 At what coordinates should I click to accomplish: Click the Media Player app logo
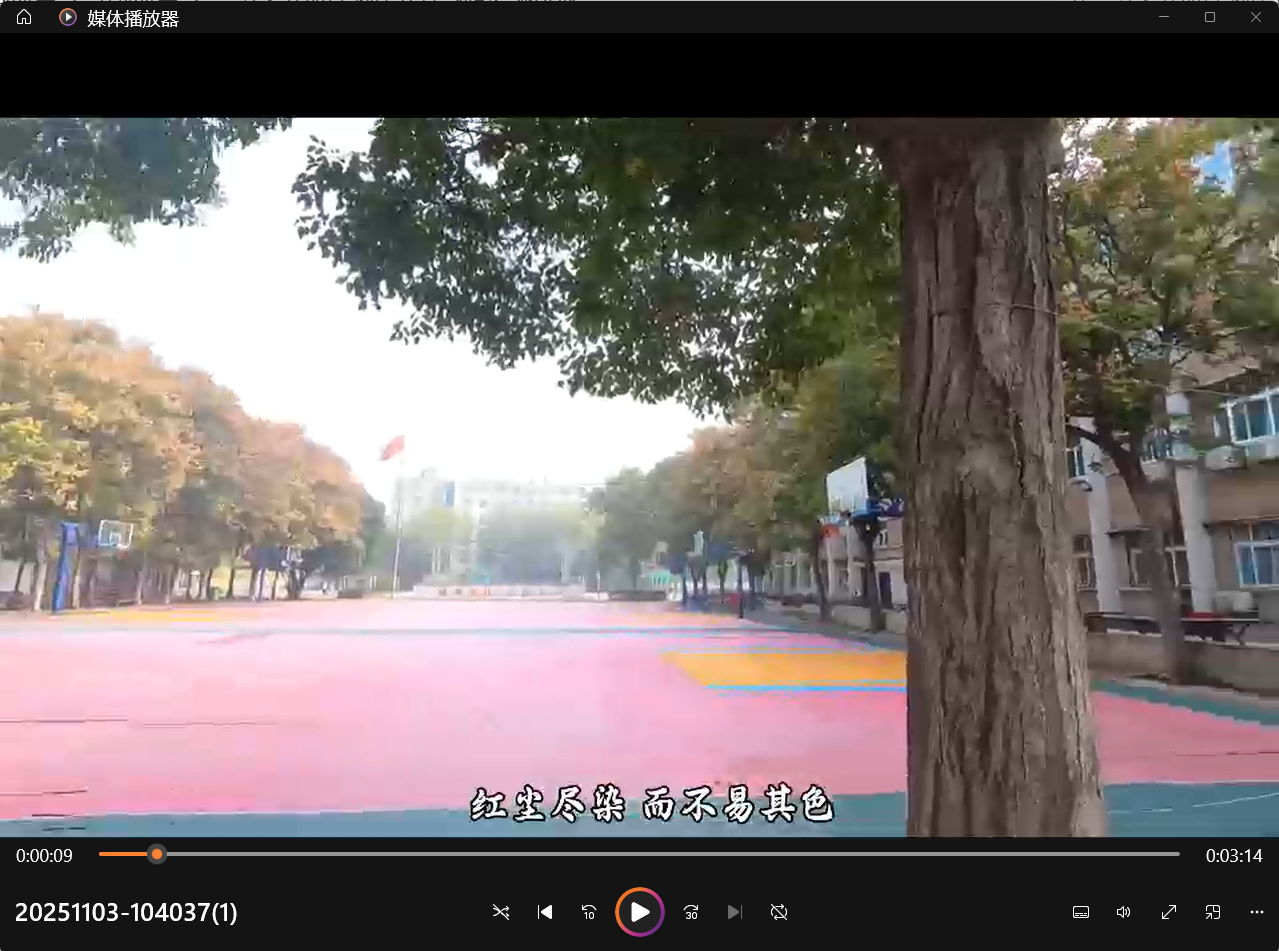(x=68, y=17)
